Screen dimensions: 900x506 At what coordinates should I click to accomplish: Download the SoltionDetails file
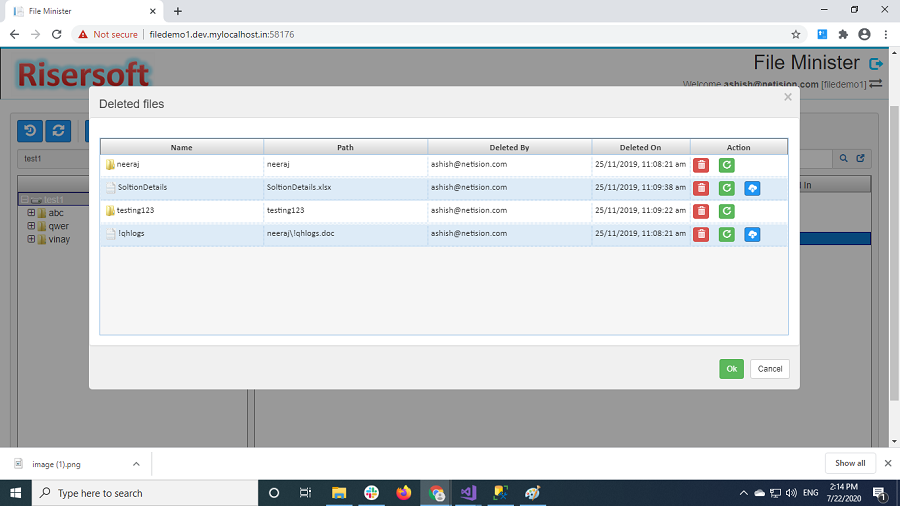point(752,188)
